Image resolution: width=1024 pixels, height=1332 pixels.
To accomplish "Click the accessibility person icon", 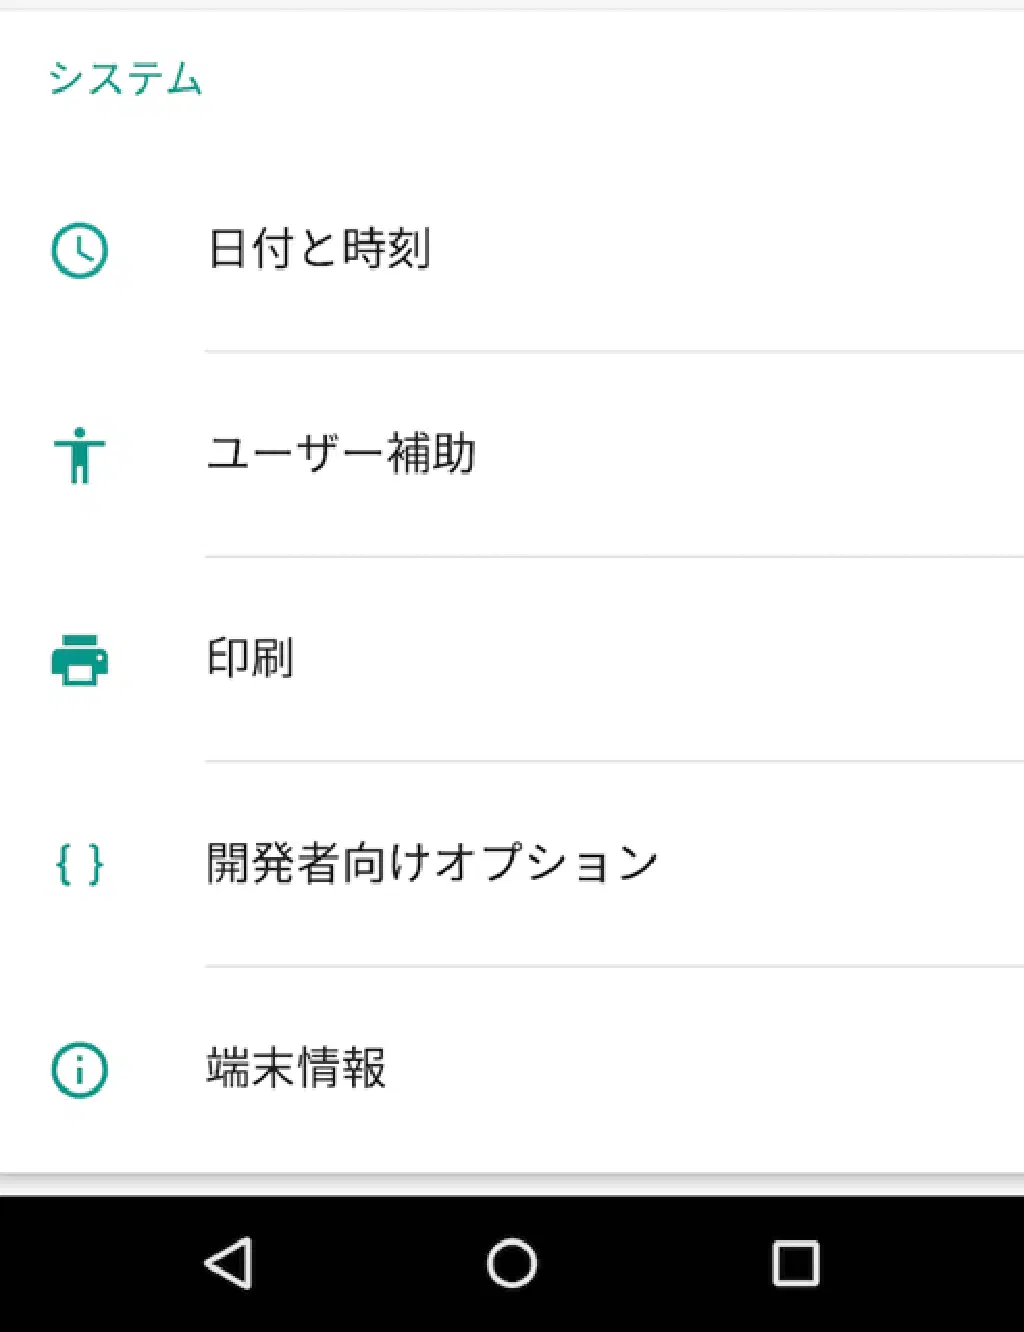I will tap(80, 455).
